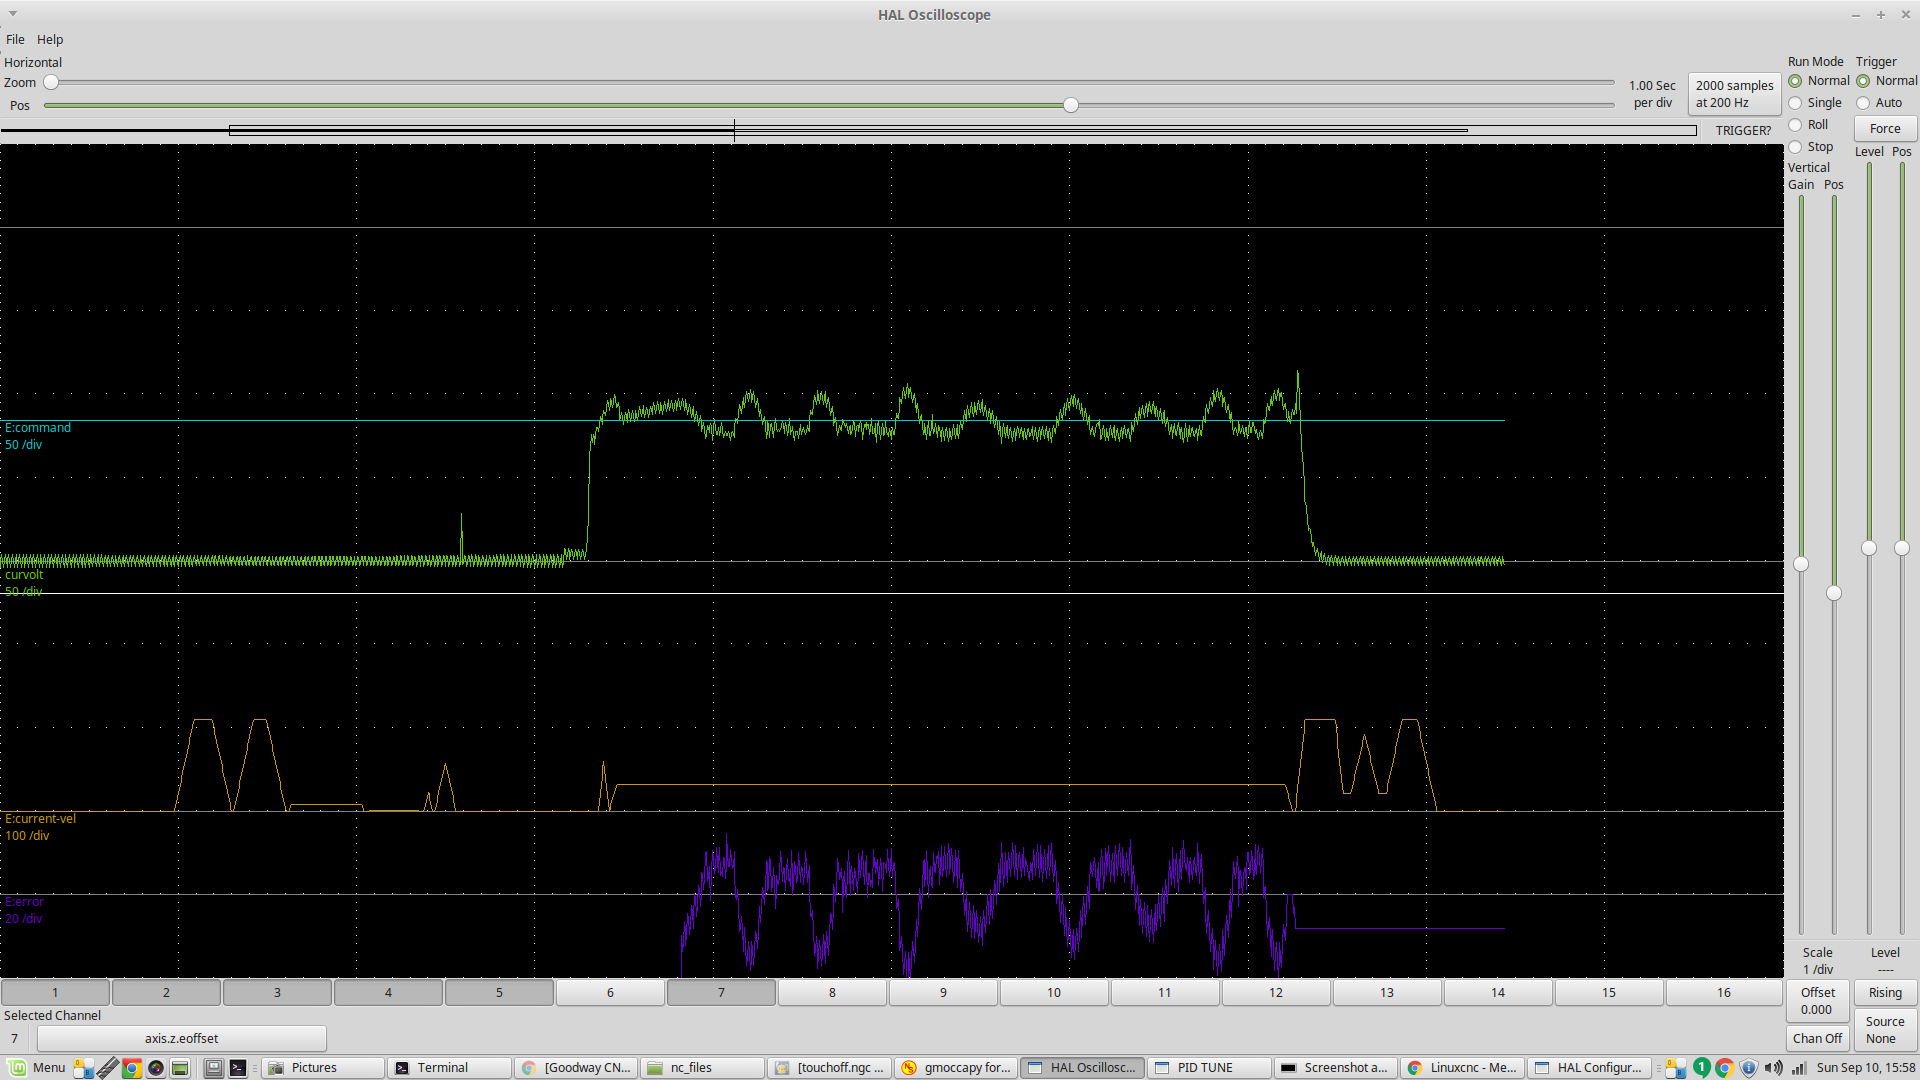
Task: Click the Offset 0.000 button
Action: point(1817,1001)
